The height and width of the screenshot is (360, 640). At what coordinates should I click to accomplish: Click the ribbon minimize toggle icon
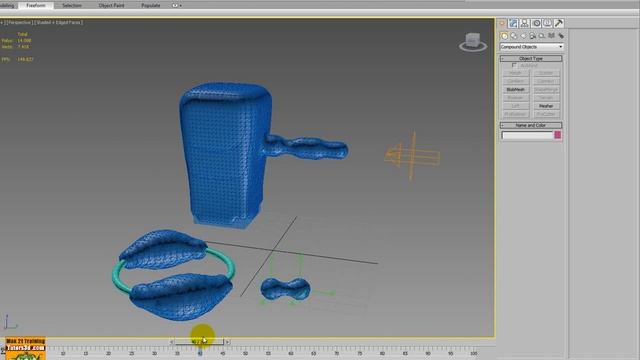(175, 6)
